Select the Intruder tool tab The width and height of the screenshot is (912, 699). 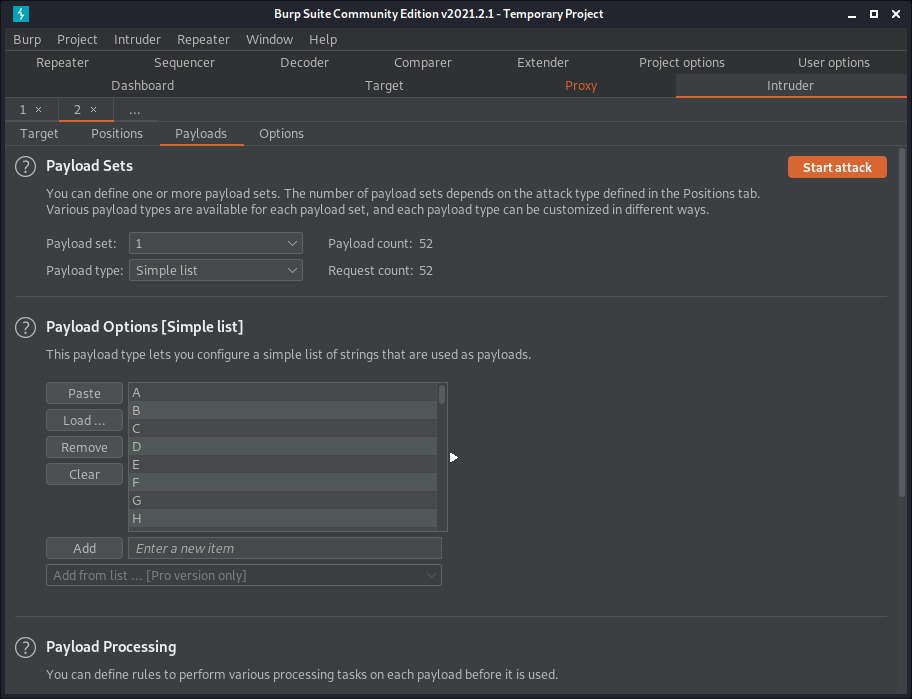point(790,85)
